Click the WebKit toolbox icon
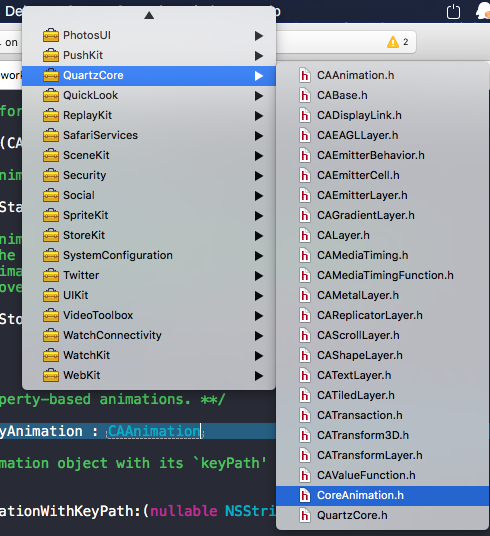This screenshot has height=536, width=490. pyautogui.click(x=51, y=375)
